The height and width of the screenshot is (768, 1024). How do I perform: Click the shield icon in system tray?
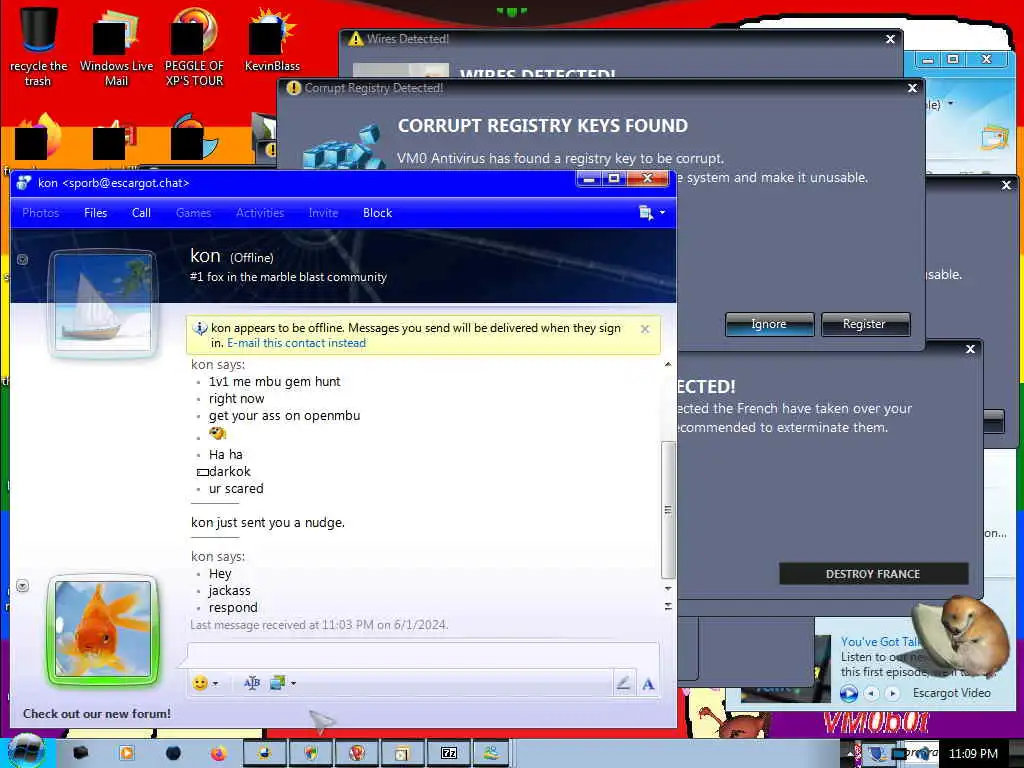pyautogui.click(x=875, y=754)
